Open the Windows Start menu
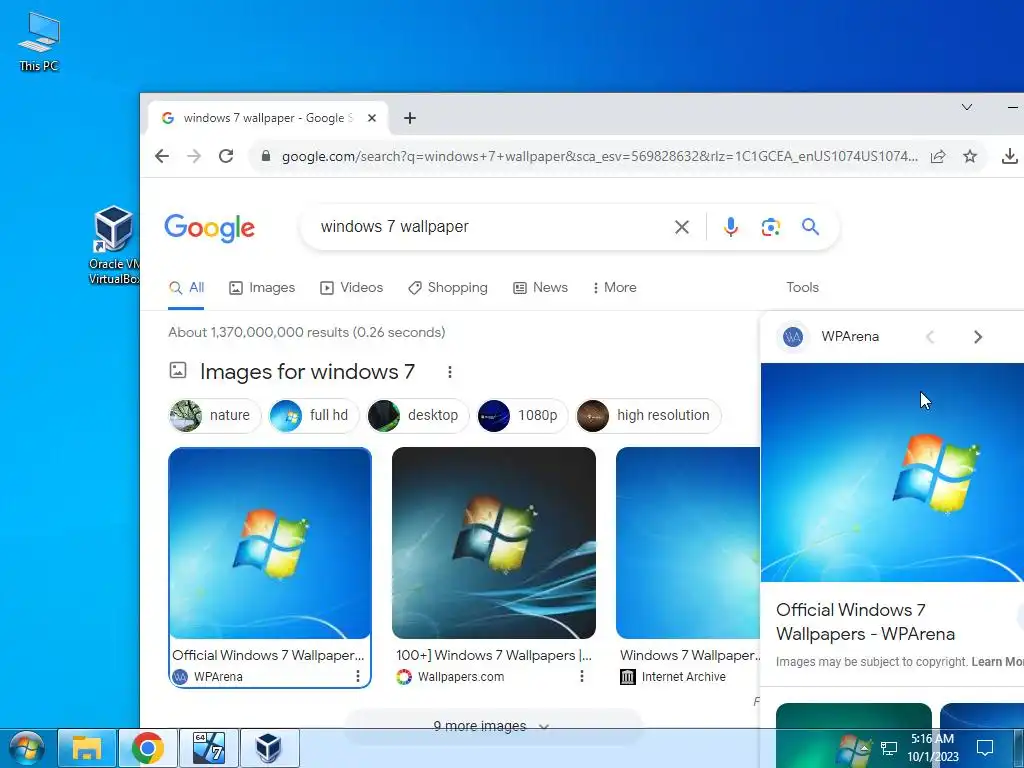Viewport: 1024px width, 768px height. coord(26,748)
